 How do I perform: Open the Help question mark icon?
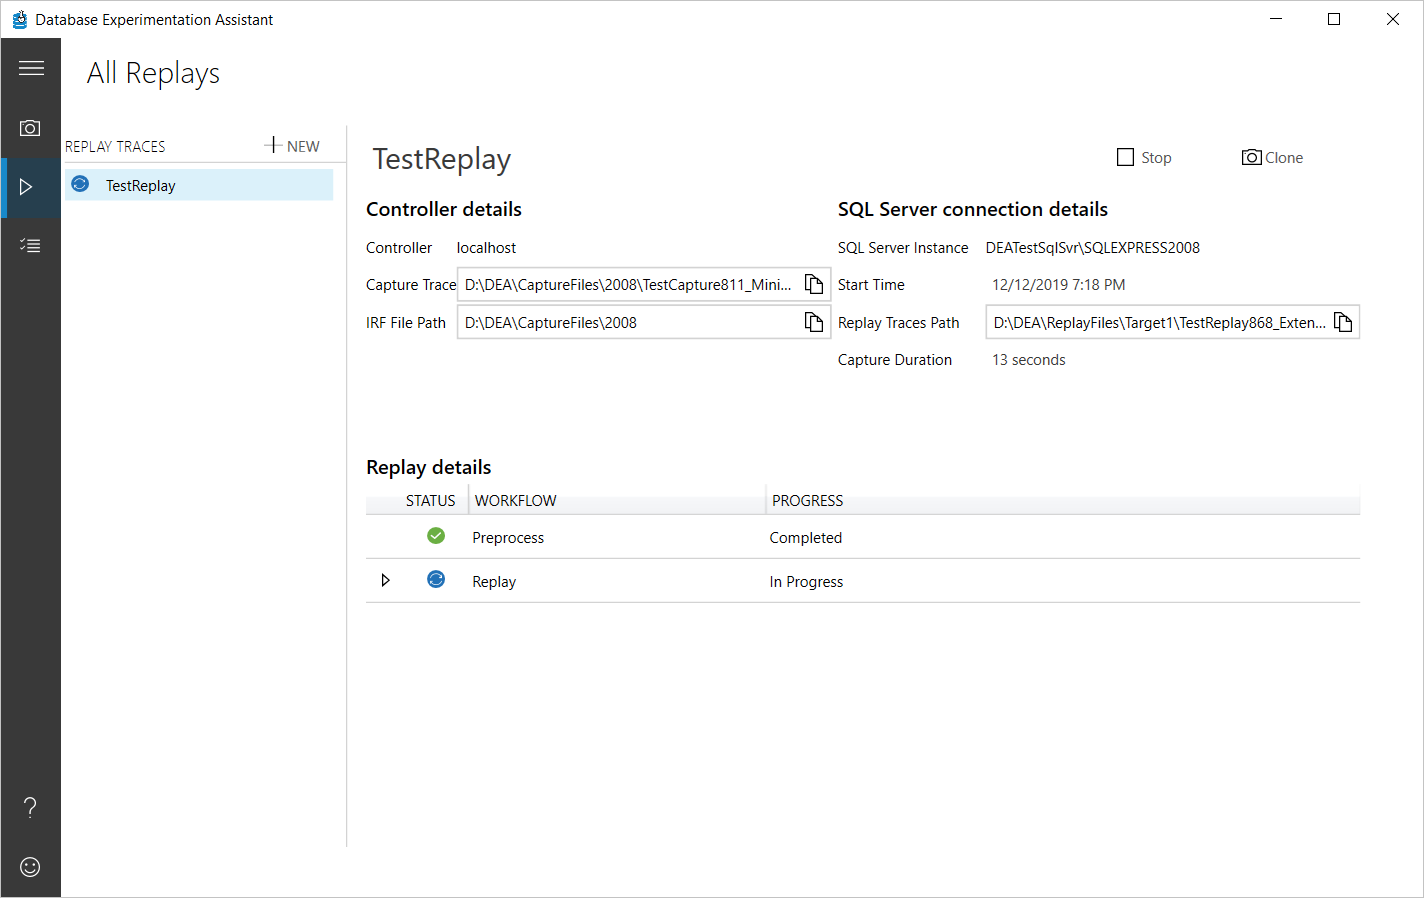click(x=31, y=807)
